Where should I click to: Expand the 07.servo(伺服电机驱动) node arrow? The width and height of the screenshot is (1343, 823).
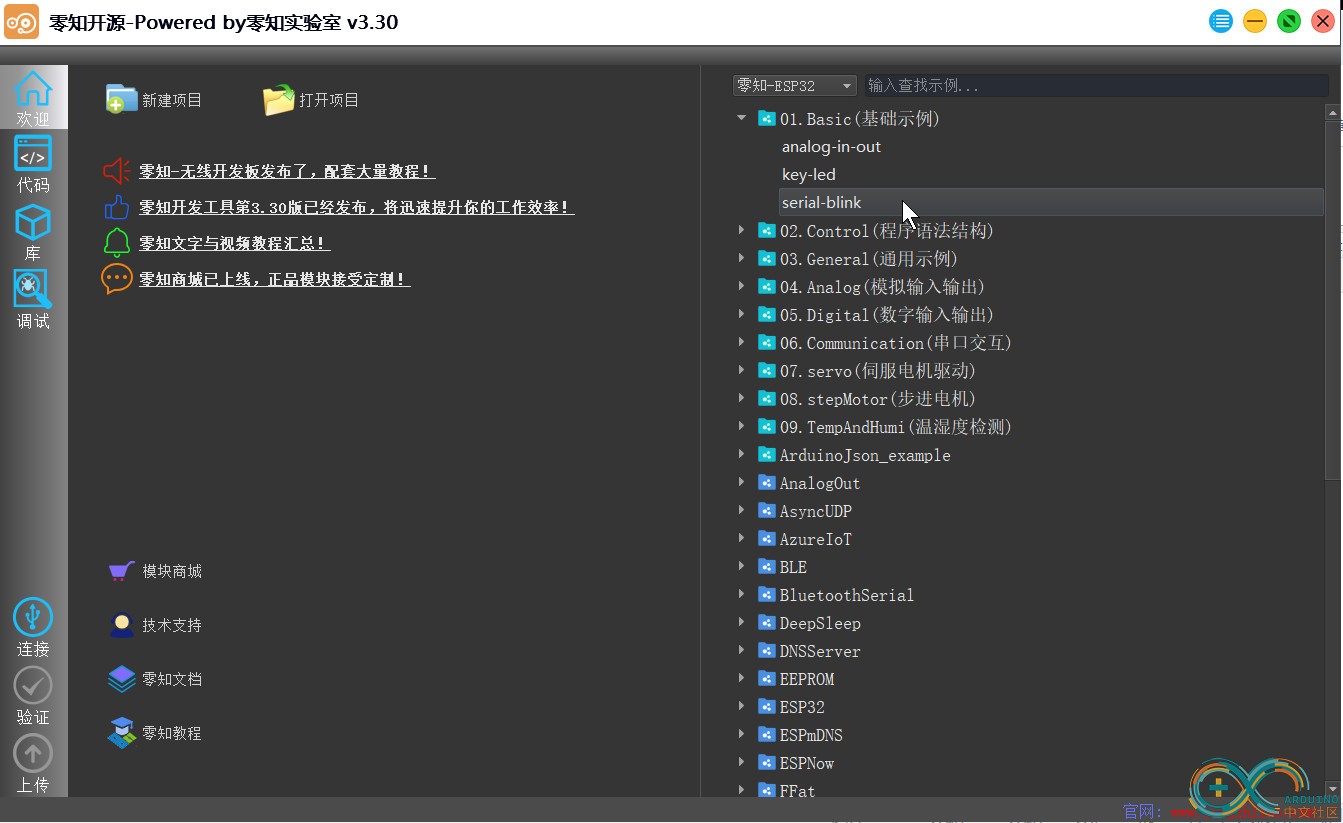(741, 370)
